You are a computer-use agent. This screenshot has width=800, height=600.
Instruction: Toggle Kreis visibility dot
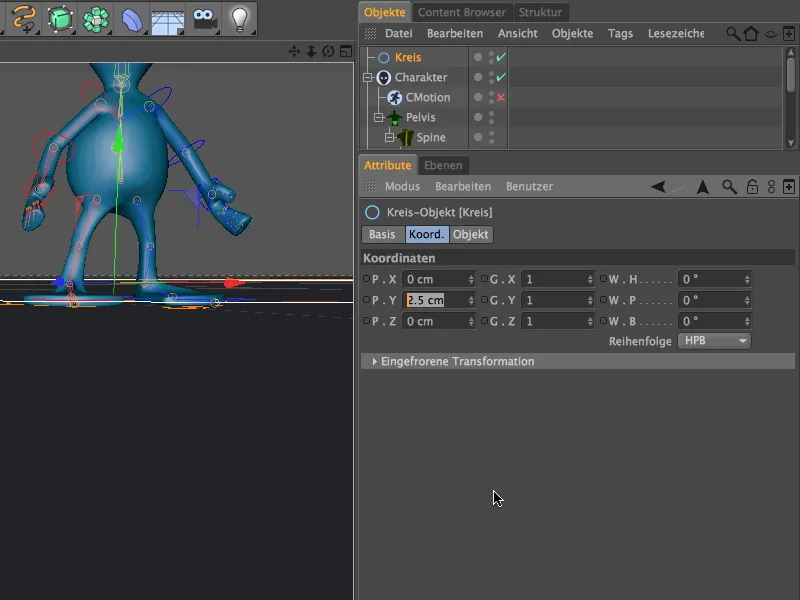tap(478, 57)
